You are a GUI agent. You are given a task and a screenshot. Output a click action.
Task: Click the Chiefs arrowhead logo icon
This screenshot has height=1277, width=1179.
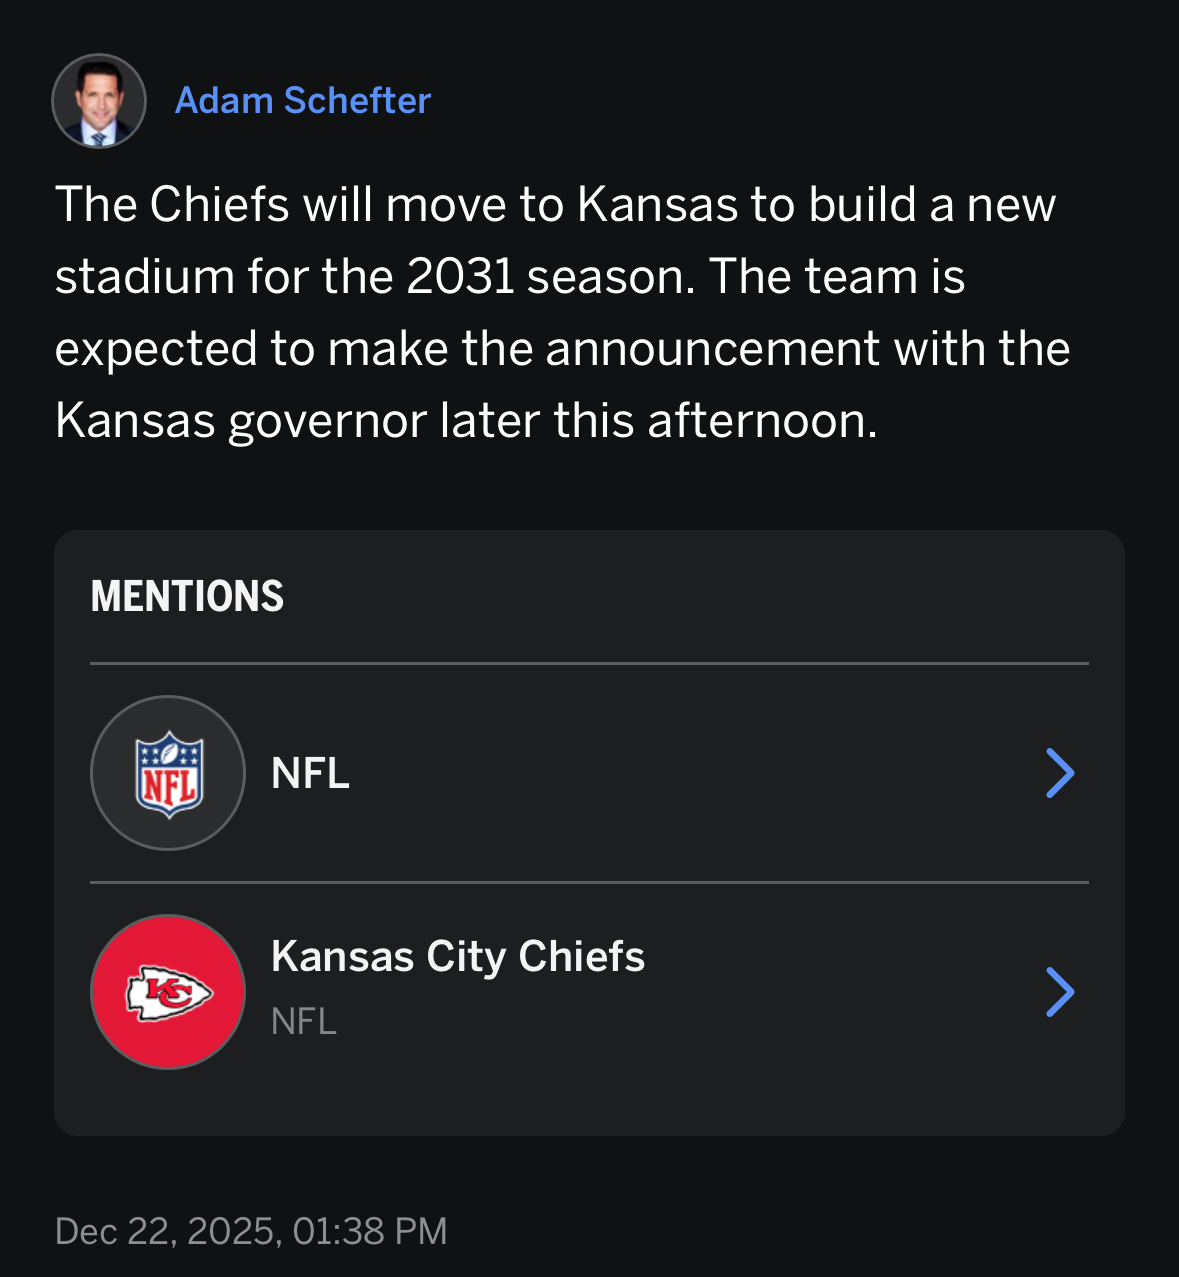[169, 993]
